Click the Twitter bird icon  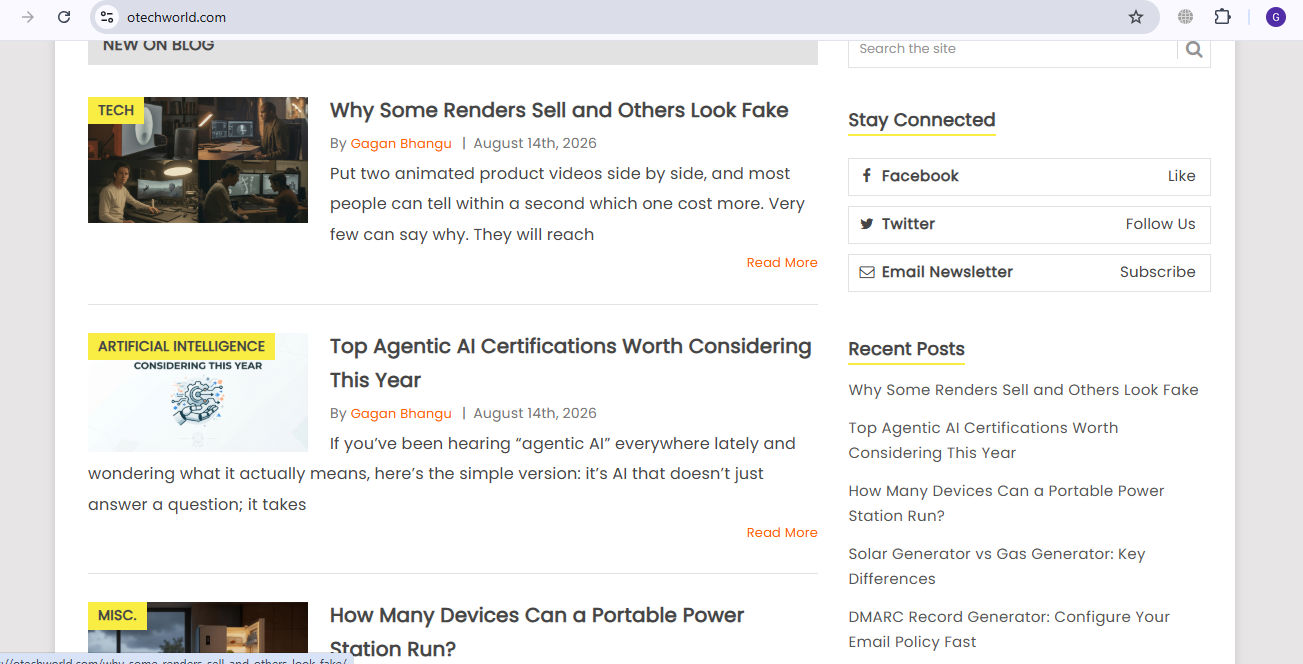coord(866,224)
